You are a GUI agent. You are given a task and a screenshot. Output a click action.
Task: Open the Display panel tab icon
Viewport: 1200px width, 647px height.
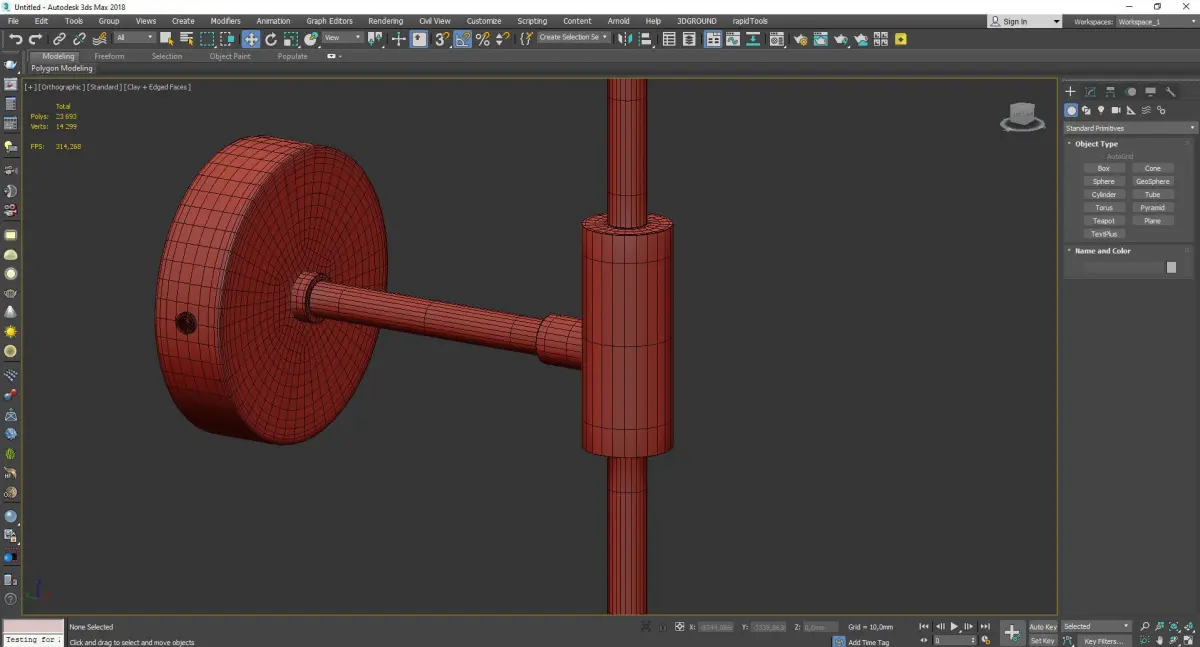tap(1150, 92)
